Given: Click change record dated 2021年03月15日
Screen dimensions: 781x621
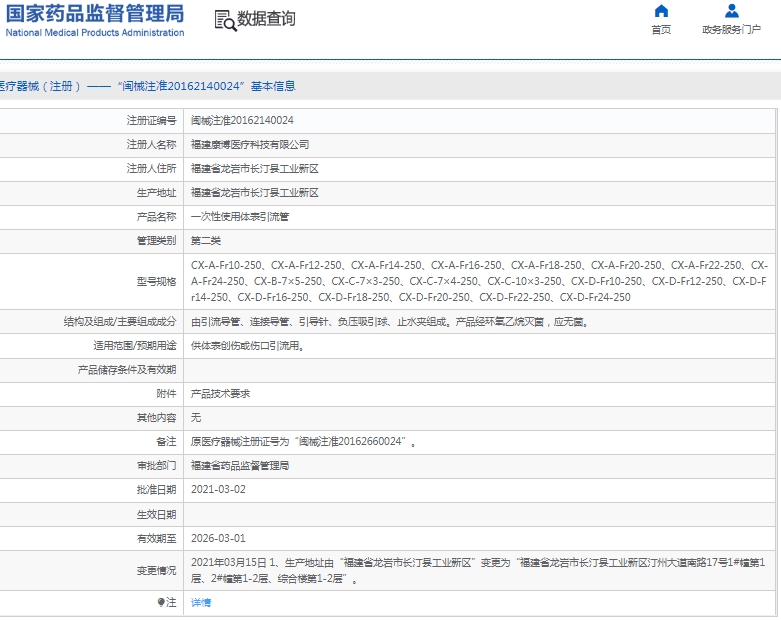Looking at the screenshot, I should click(x=478, y=571).
